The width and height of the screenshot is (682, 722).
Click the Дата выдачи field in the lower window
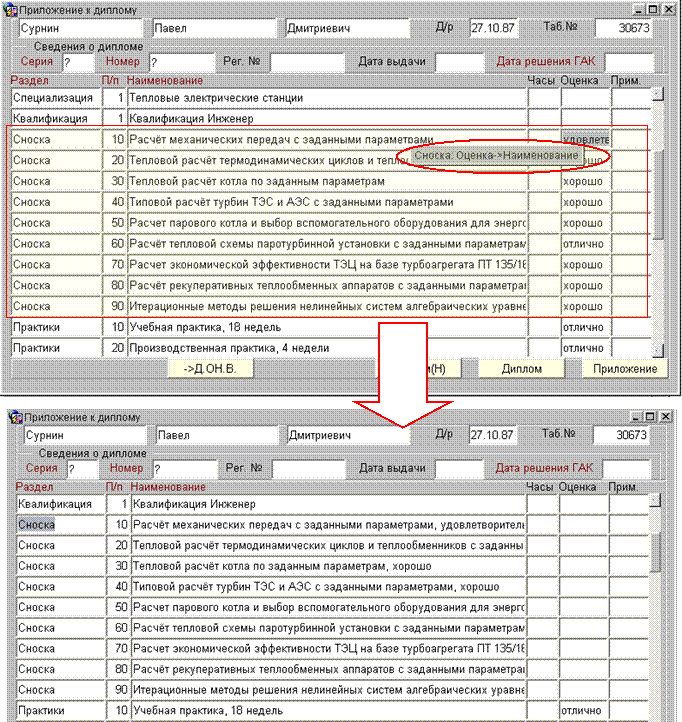pyautogui.click(x=459, y=469)
